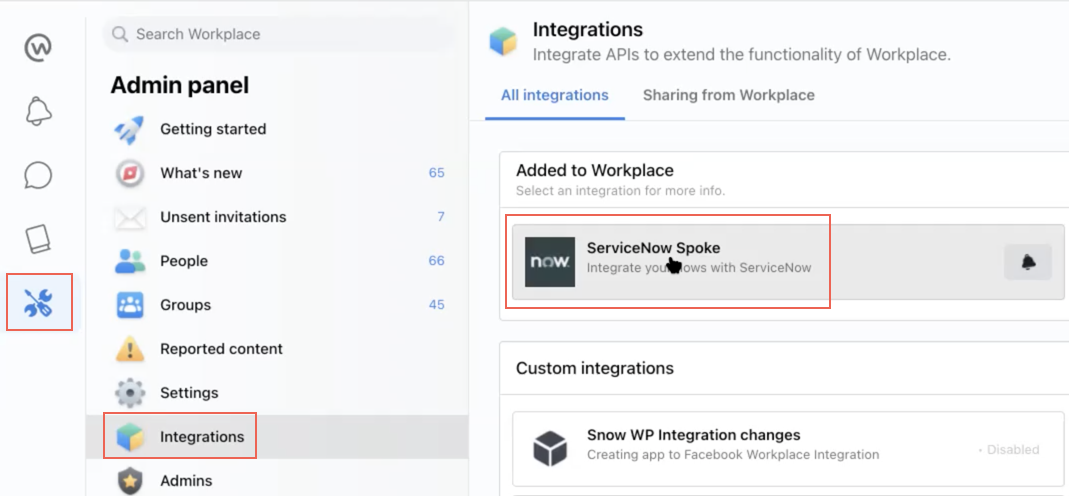Click the Integrations header cube icon
Image resolution: width=1069 pixels, height=496 pixels.
pos(504,42)
